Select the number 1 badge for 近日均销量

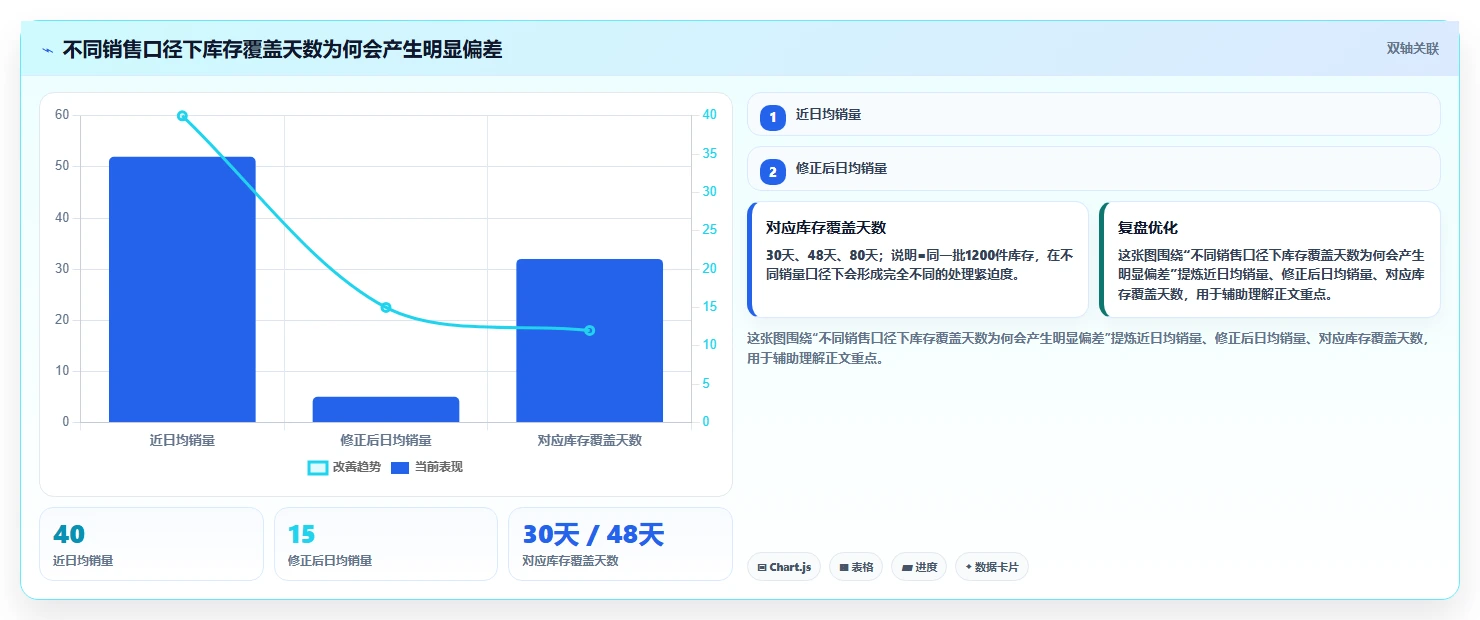[x=773, y=118]
